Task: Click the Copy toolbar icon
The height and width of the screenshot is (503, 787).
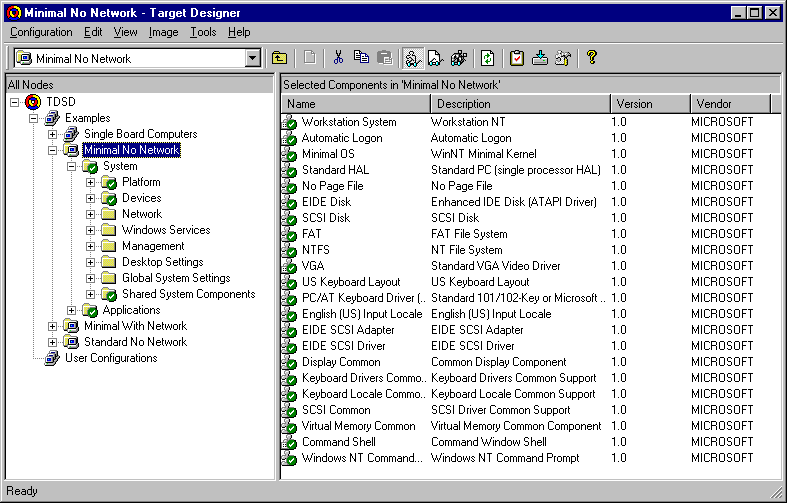Action: point(361,58)
